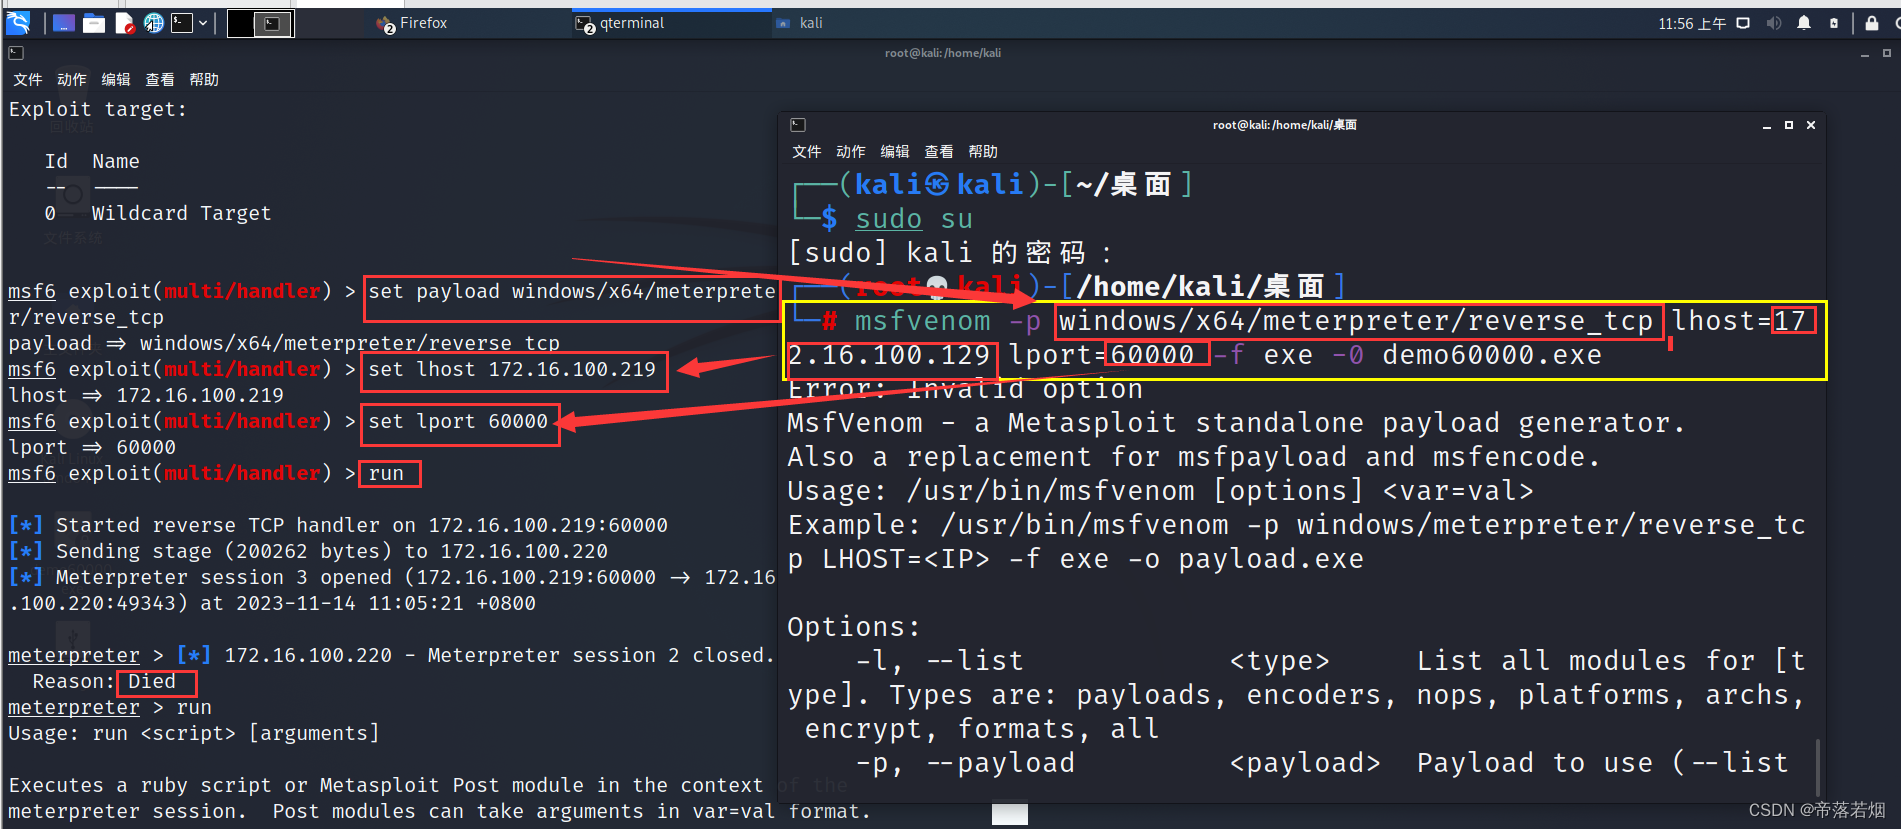Click 'Sending stage (200262 bytes)' line
Screen dimensions: 1901x829
(x=308, y=551)
